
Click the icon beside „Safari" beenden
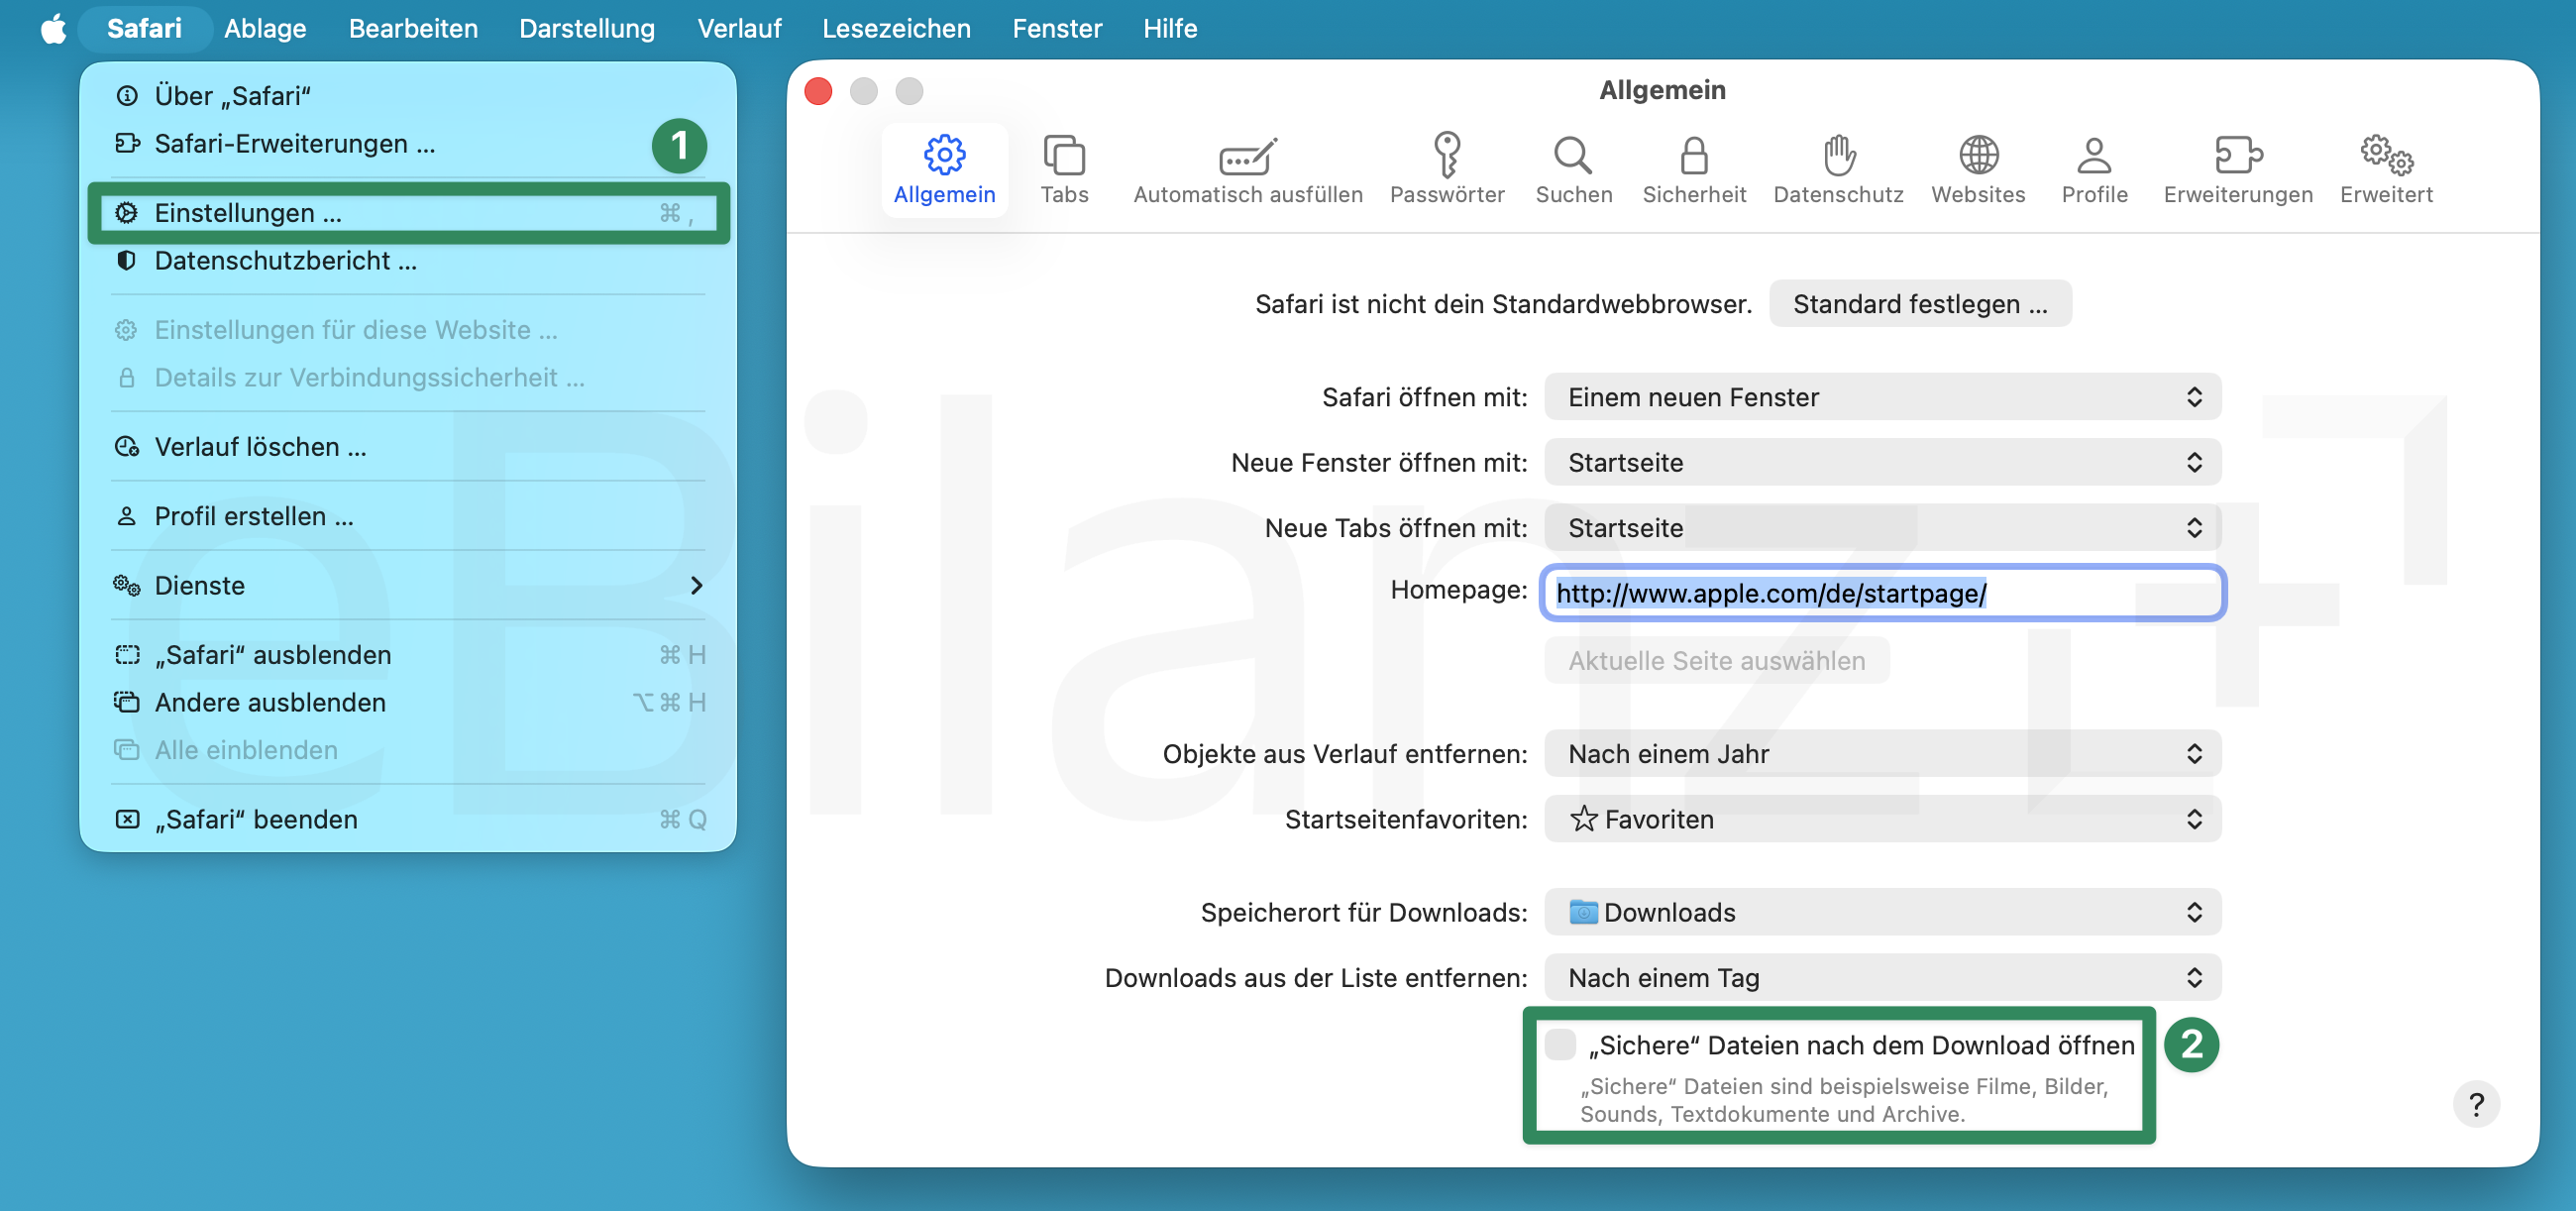click(127, 820)
